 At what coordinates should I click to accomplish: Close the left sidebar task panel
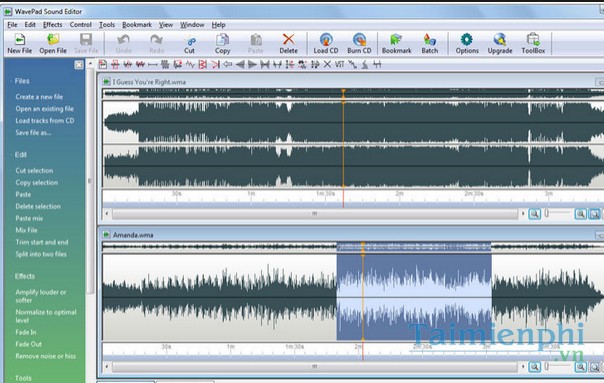pyautogui.click(x=79, y=65)
